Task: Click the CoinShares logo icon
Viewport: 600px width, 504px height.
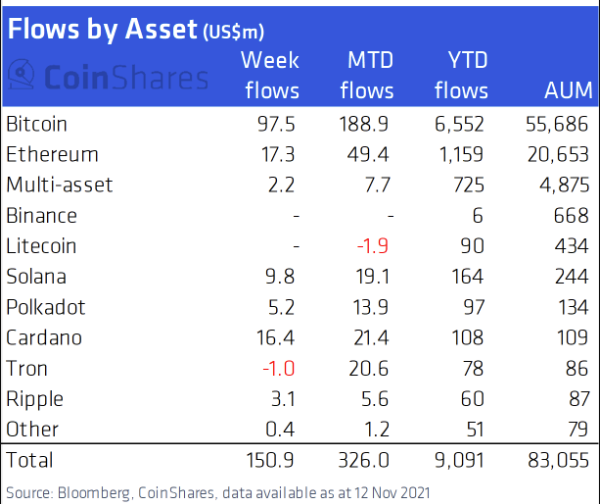Action: 21,74
